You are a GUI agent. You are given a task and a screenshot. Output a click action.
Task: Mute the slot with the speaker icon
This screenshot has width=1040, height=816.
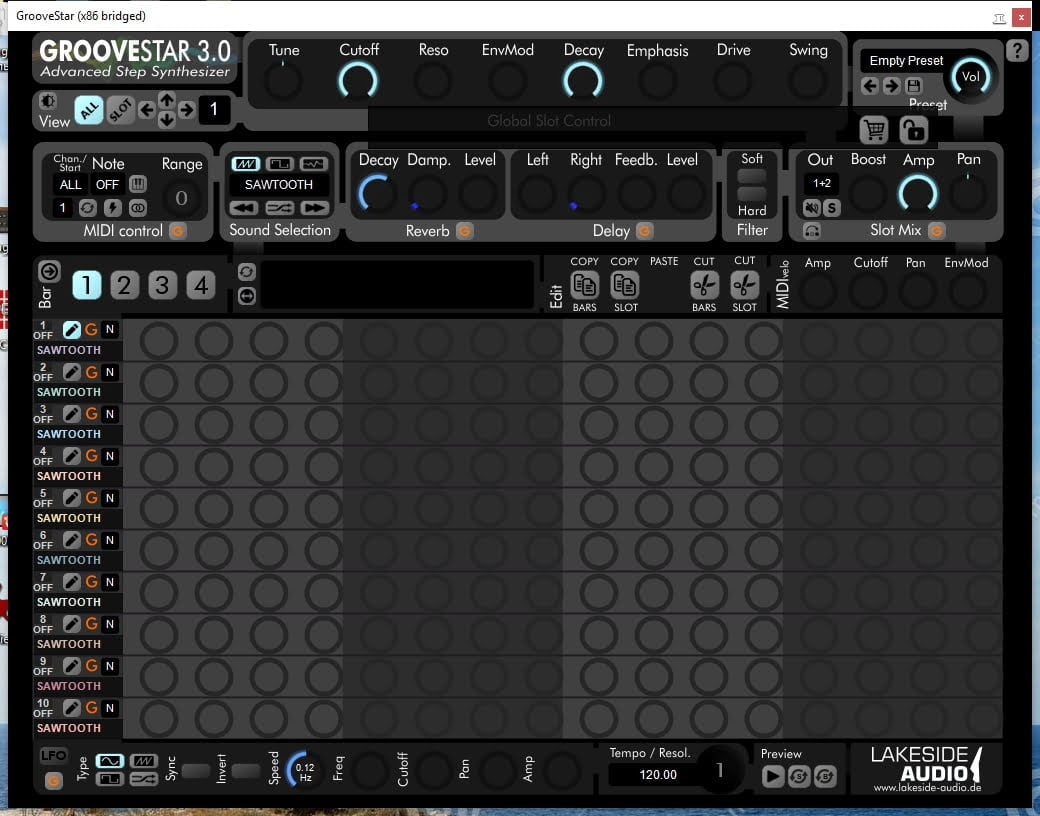coord(812,208)
